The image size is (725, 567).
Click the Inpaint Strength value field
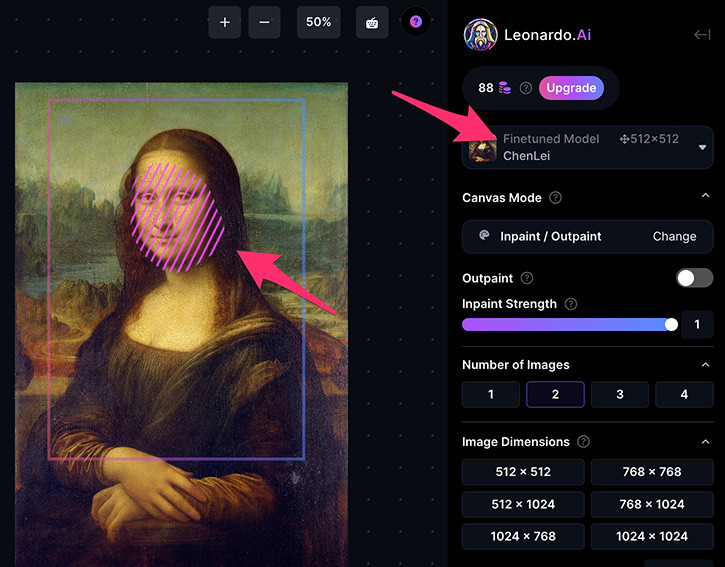(697, 325)
